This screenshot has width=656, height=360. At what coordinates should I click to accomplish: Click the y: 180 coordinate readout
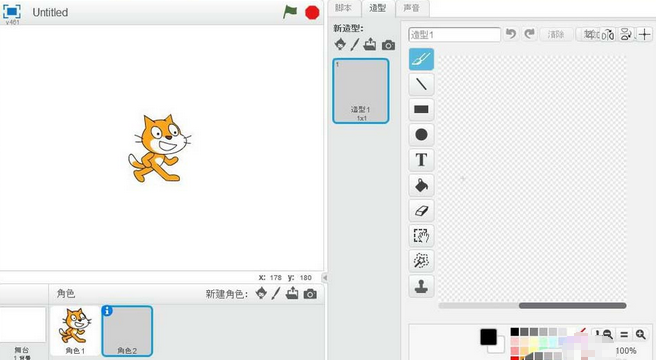[x=300, y=278]
